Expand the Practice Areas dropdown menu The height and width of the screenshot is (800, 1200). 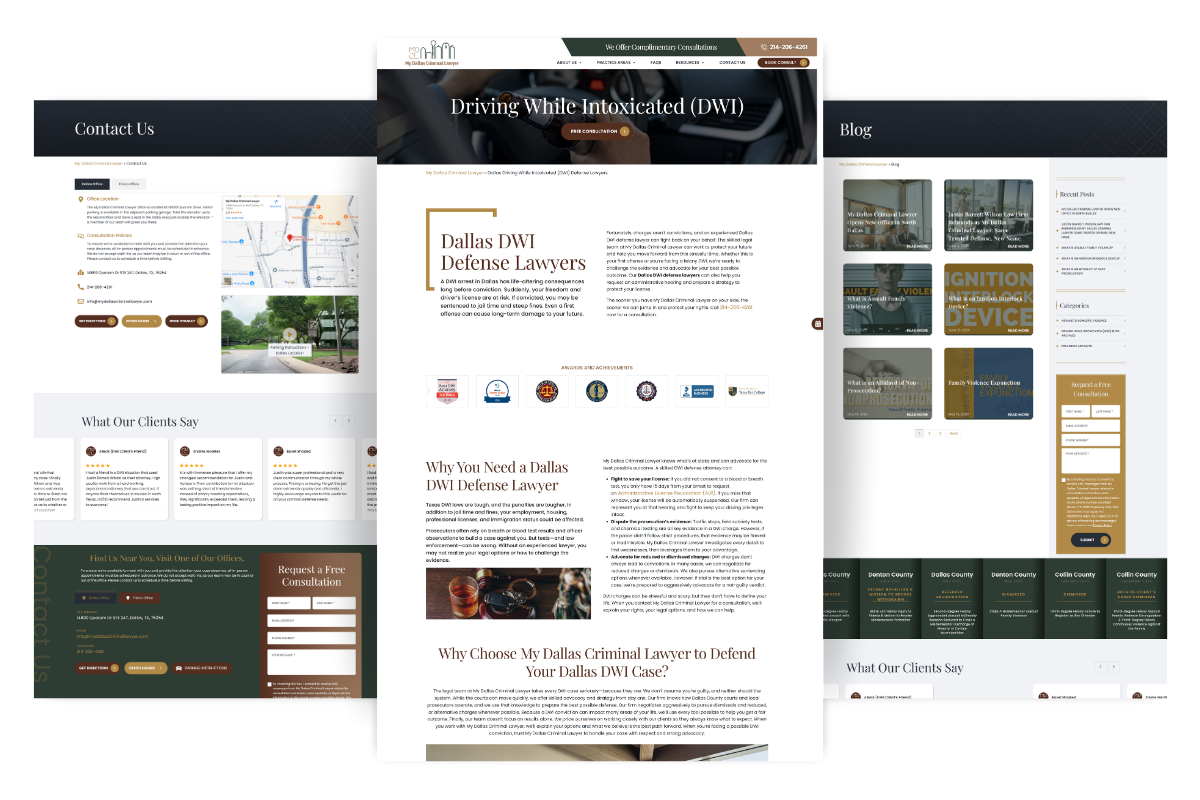pos(616,62)
